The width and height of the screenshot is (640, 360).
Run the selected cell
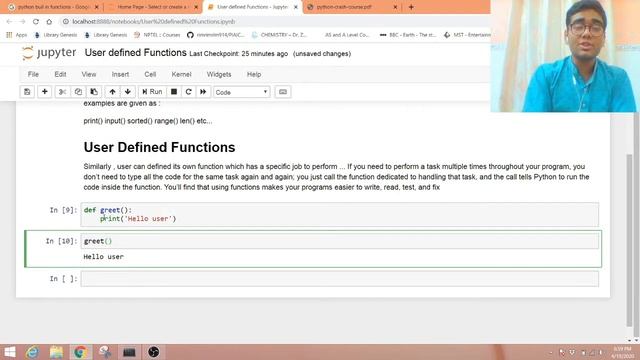(152, 92)
